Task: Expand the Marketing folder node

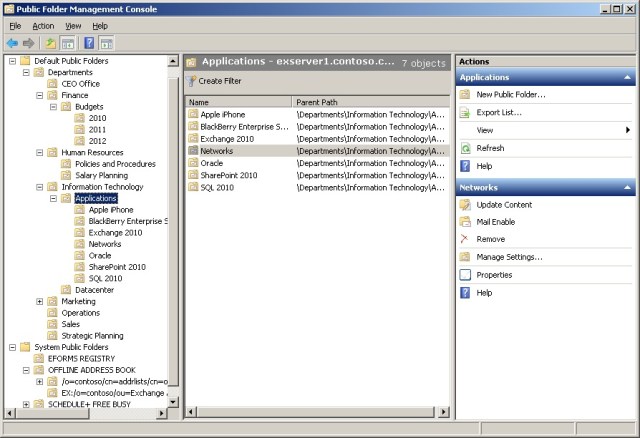Action: [x=39, y=301]
